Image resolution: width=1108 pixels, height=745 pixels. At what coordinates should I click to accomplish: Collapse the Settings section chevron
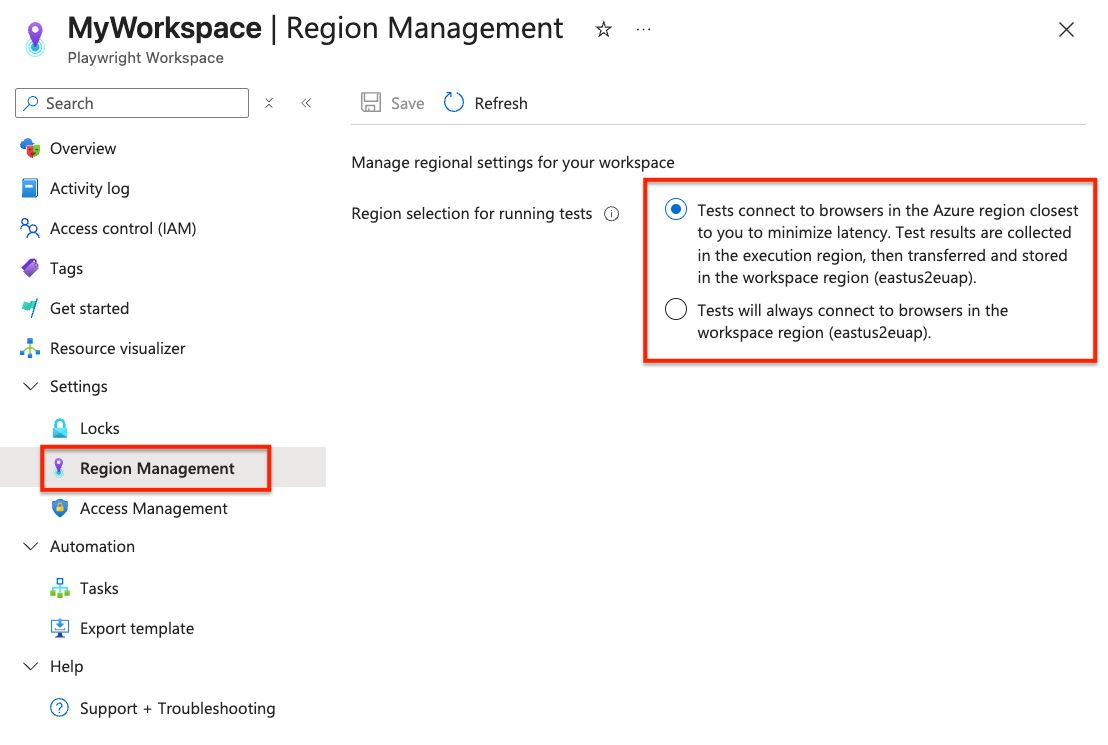30,387
